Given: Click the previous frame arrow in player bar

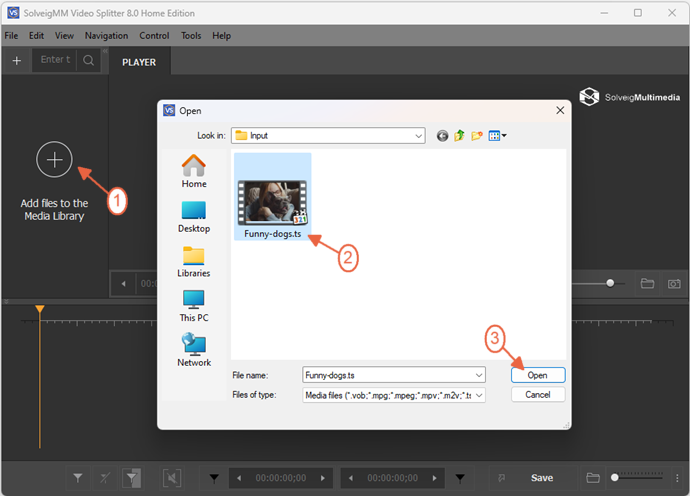Looking at the screenshot, I should point(124,284).
